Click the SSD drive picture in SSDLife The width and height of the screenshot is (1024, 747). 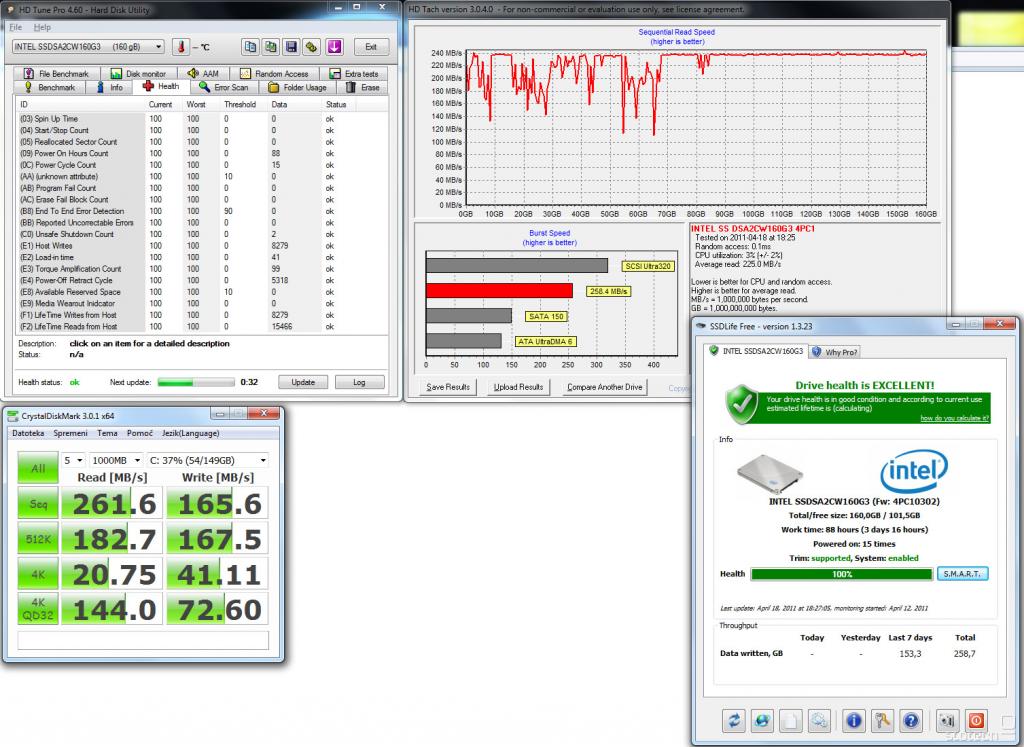tap(770, 473)
